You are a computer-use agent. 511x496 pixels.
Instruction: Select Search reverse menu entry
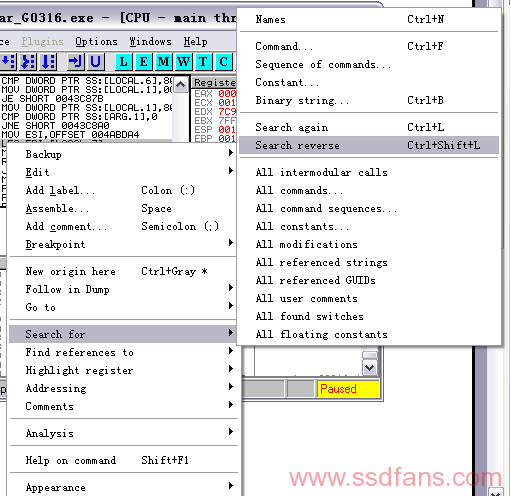(369, 145)
